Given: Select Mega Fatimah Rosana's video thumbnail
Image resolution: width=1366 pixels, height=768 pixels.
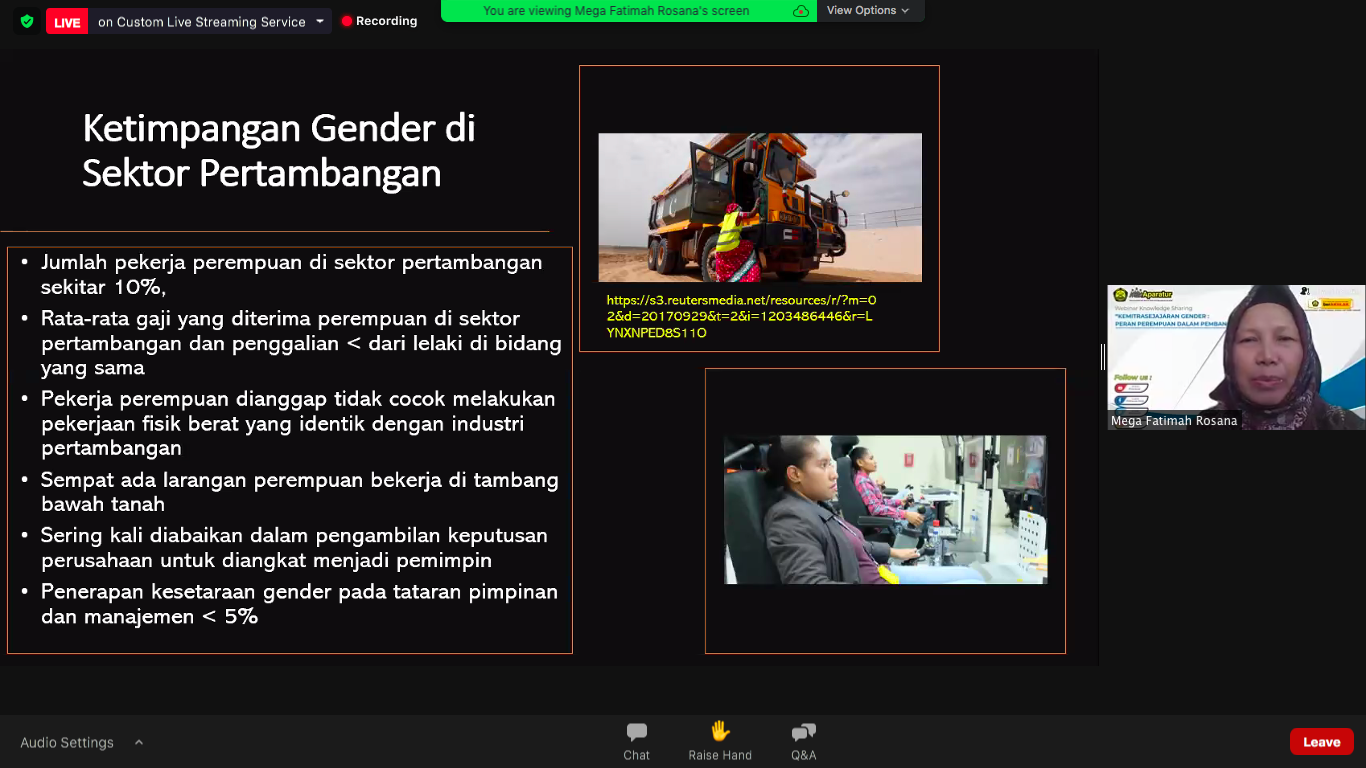Looking at the screenshot, I should pos(1236,357).
